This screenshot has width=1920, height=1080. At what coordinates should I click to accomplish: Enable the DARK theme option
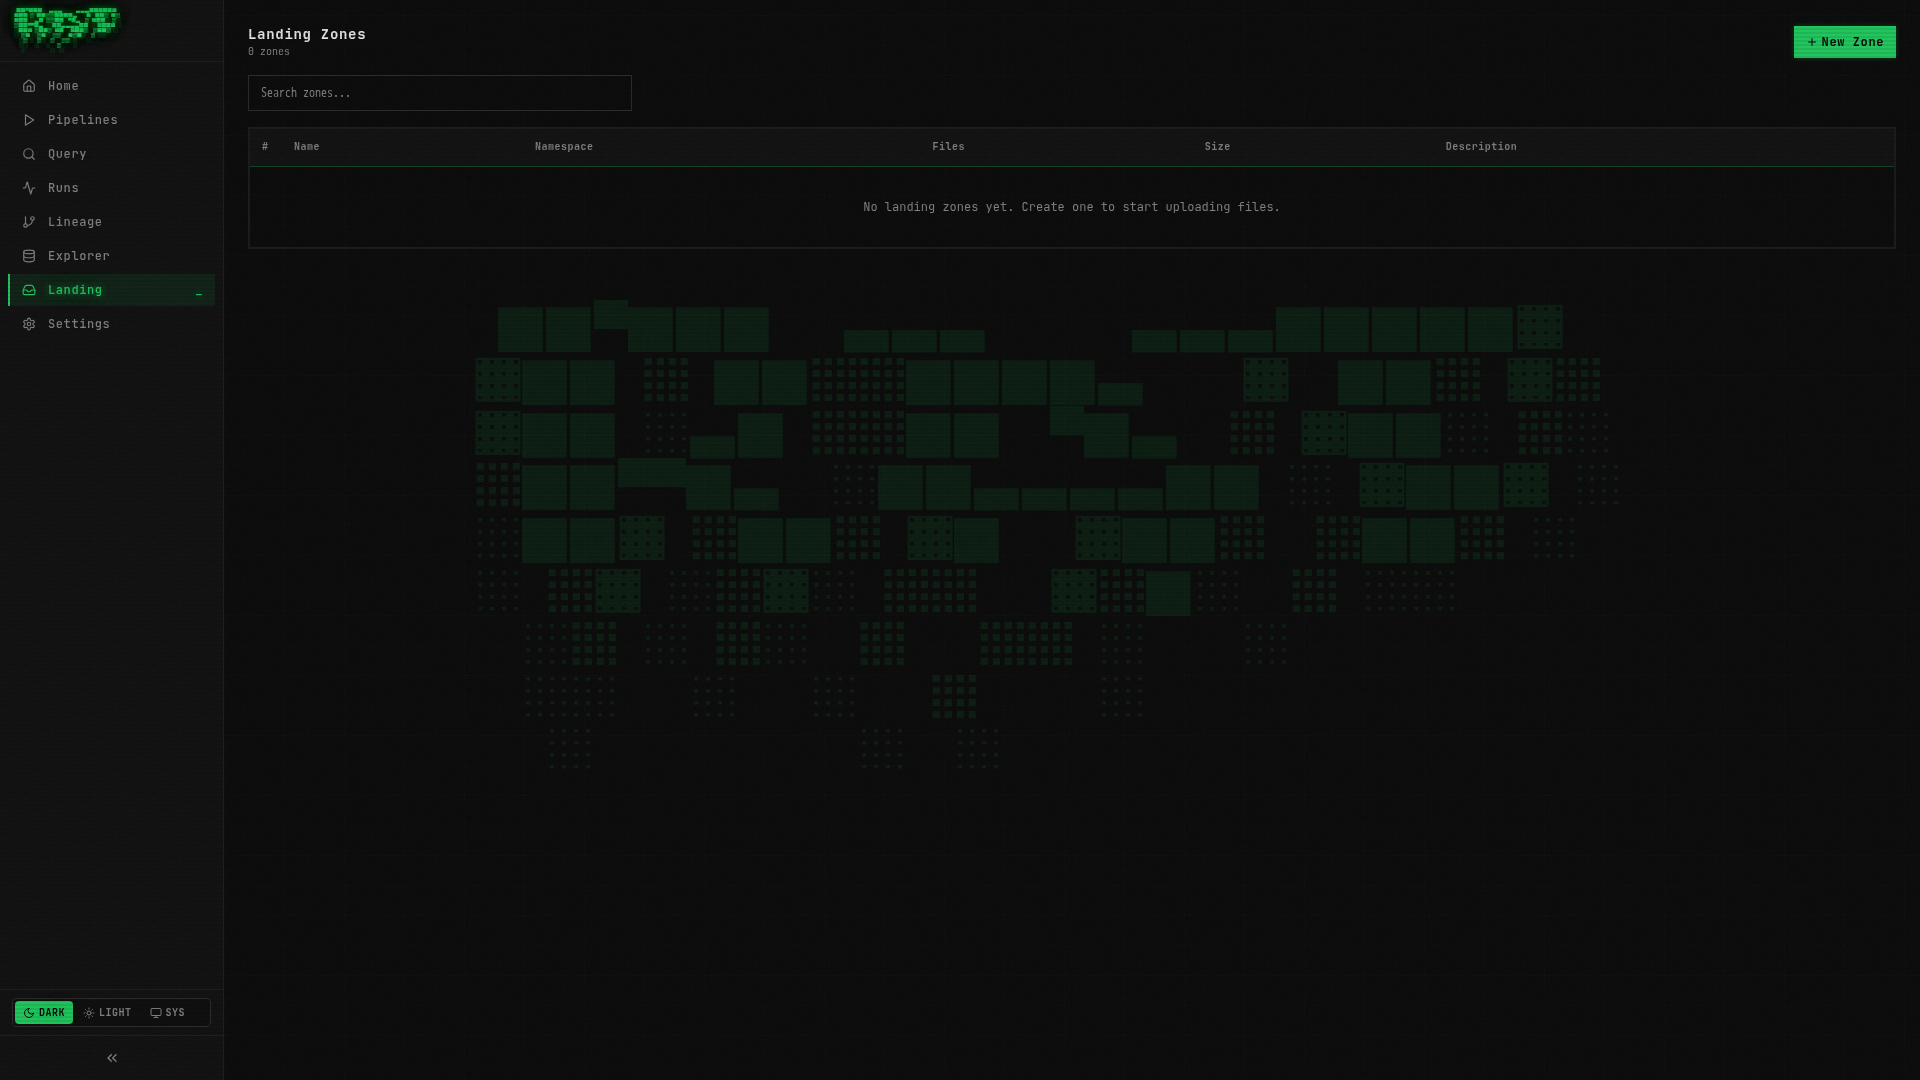44,1012
